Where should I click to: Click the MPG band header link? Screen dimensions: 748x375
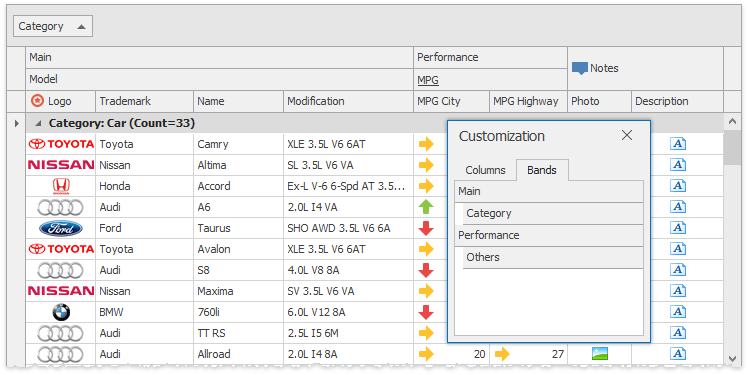(428, 80)
